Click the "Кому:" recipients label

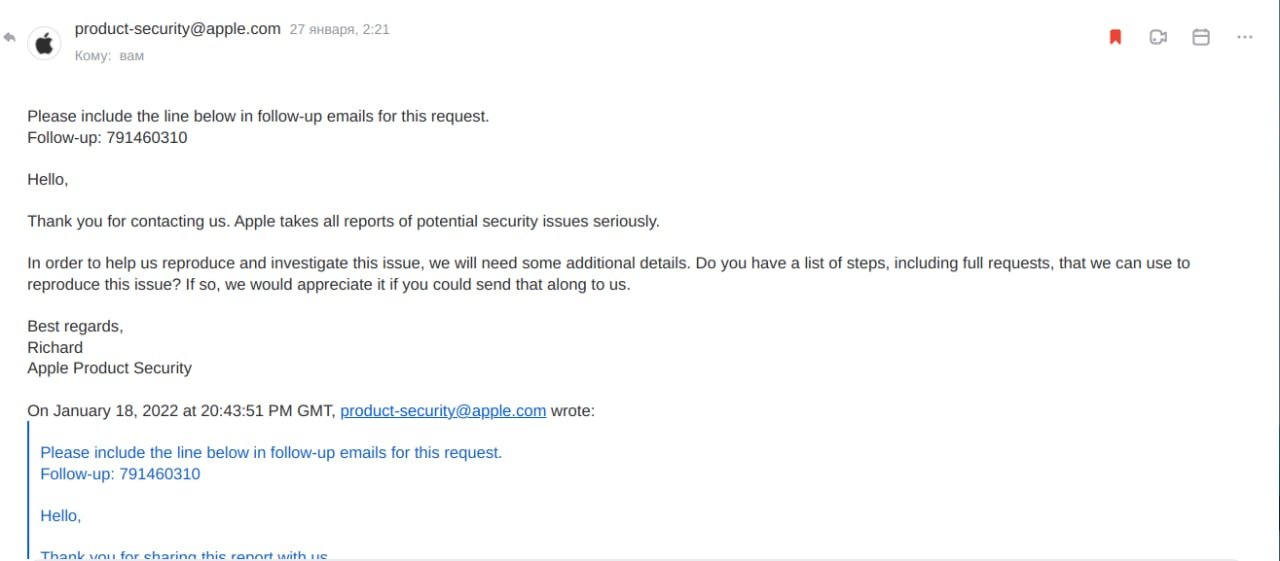[x=93, y=56]
